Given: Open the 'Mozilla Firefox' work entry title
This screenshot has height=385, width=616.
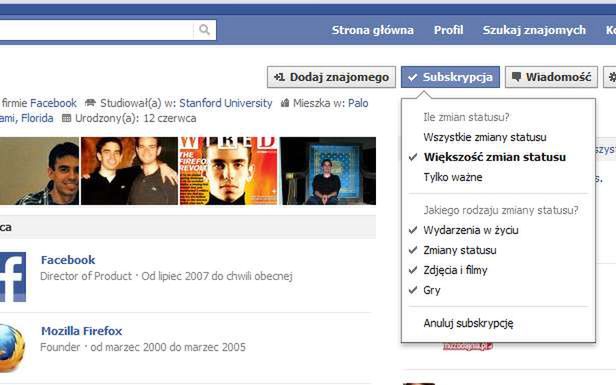Looking at the screenshot, I should pos(82,331).
